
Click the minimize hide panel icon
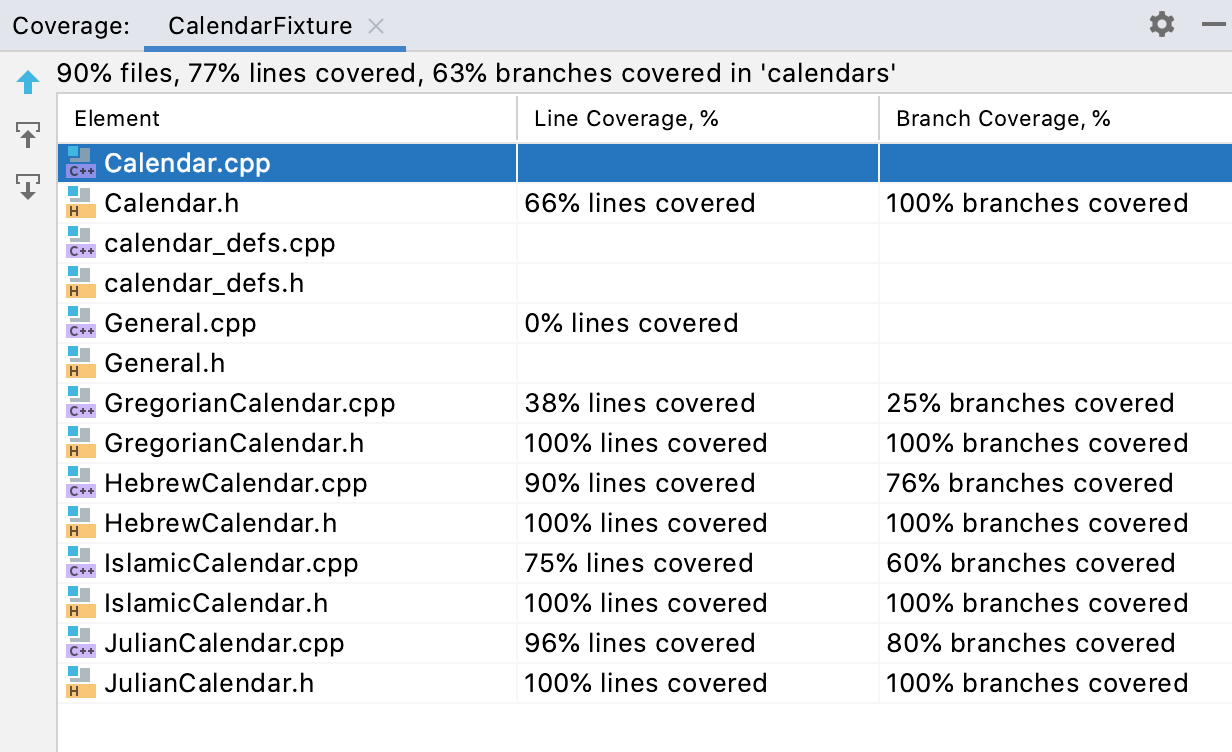click(x=1213, y=25)
